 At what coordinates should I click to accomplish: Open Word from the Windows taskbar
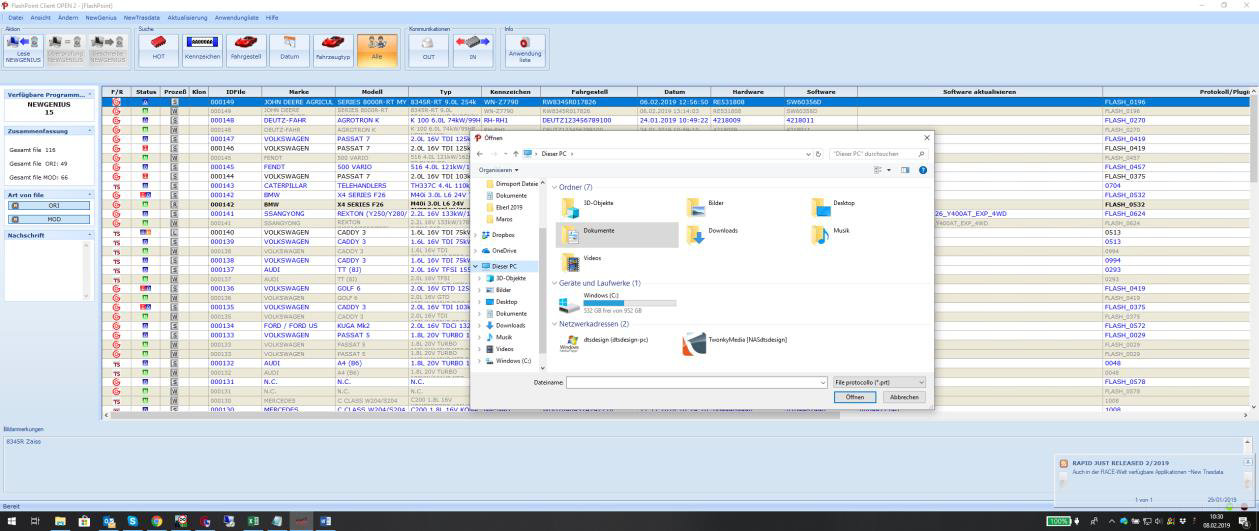pyautogui.click(x=326, y=521)
